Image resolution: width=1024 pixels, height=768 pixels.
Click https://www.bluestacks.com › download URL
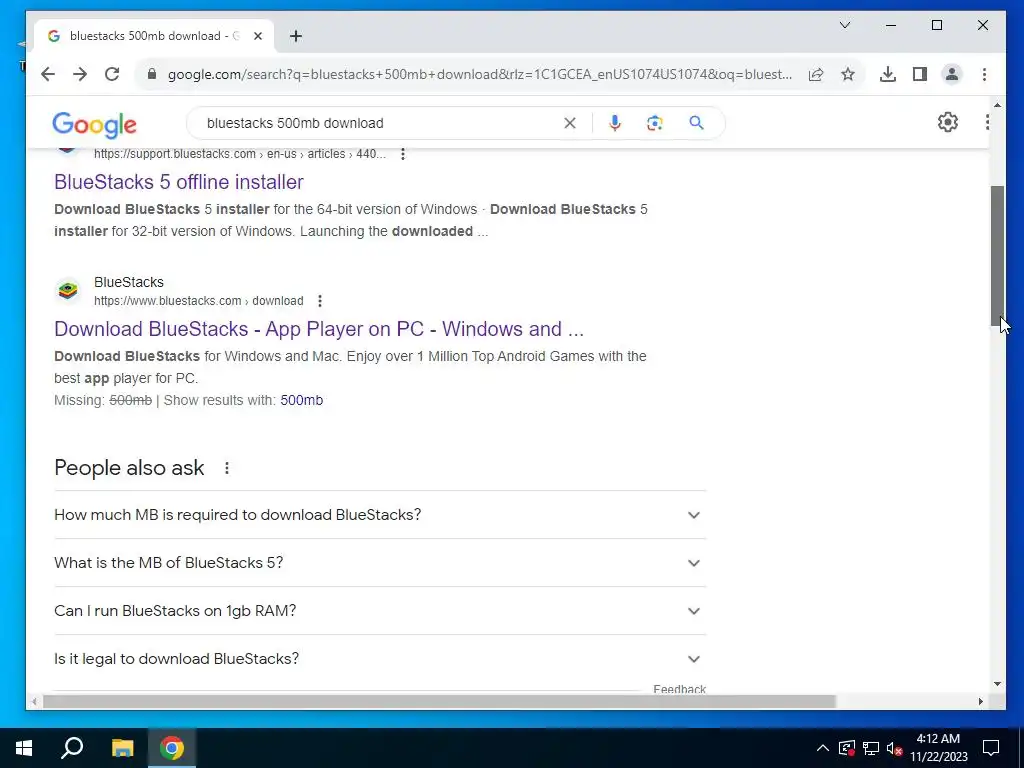pyautogui.click(x=199, y=301)
